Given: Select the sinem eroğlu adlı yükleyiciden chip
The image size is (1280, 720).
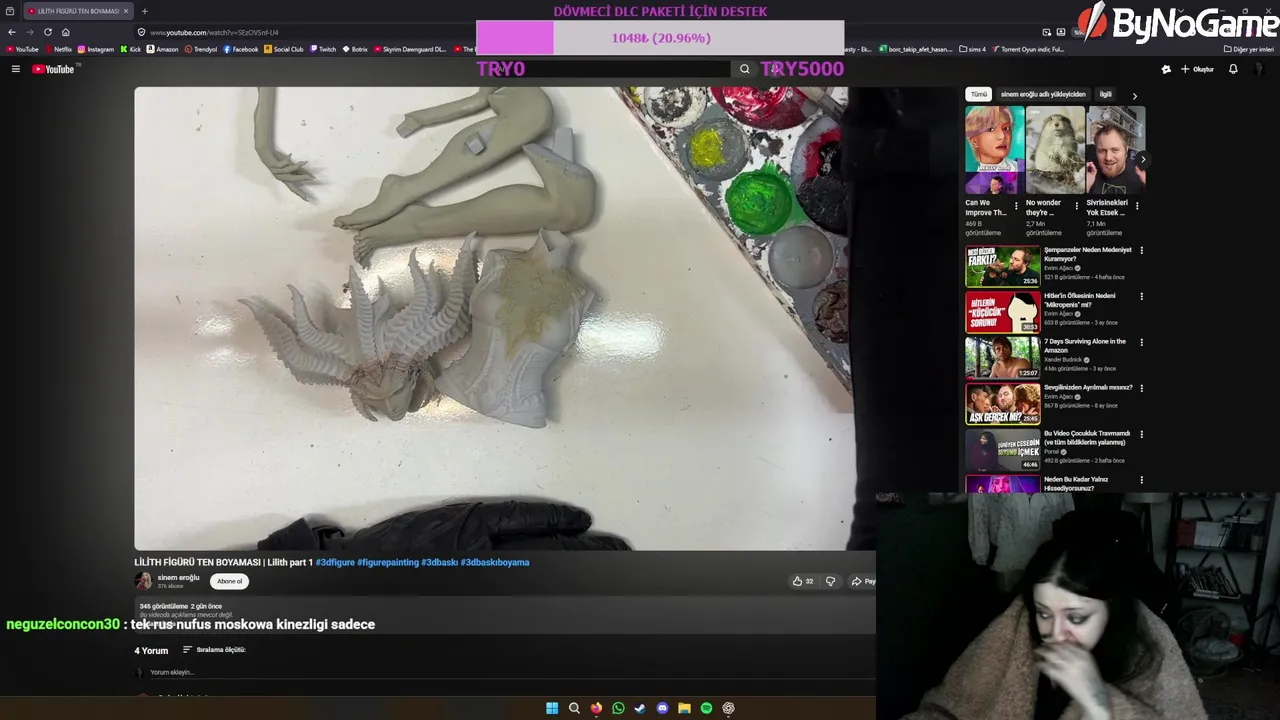Looking at the screenshot, I should tap(1043, 94).
